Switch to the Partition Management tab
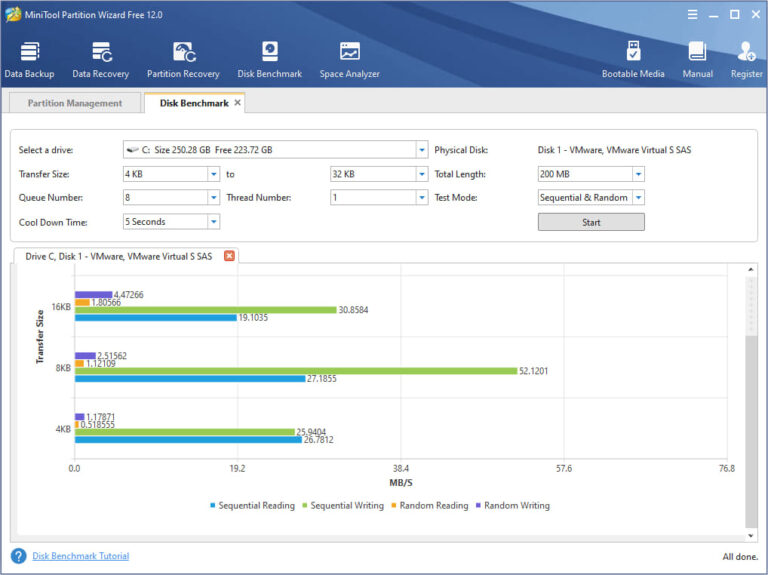768x575 pixels. (75, 103)
